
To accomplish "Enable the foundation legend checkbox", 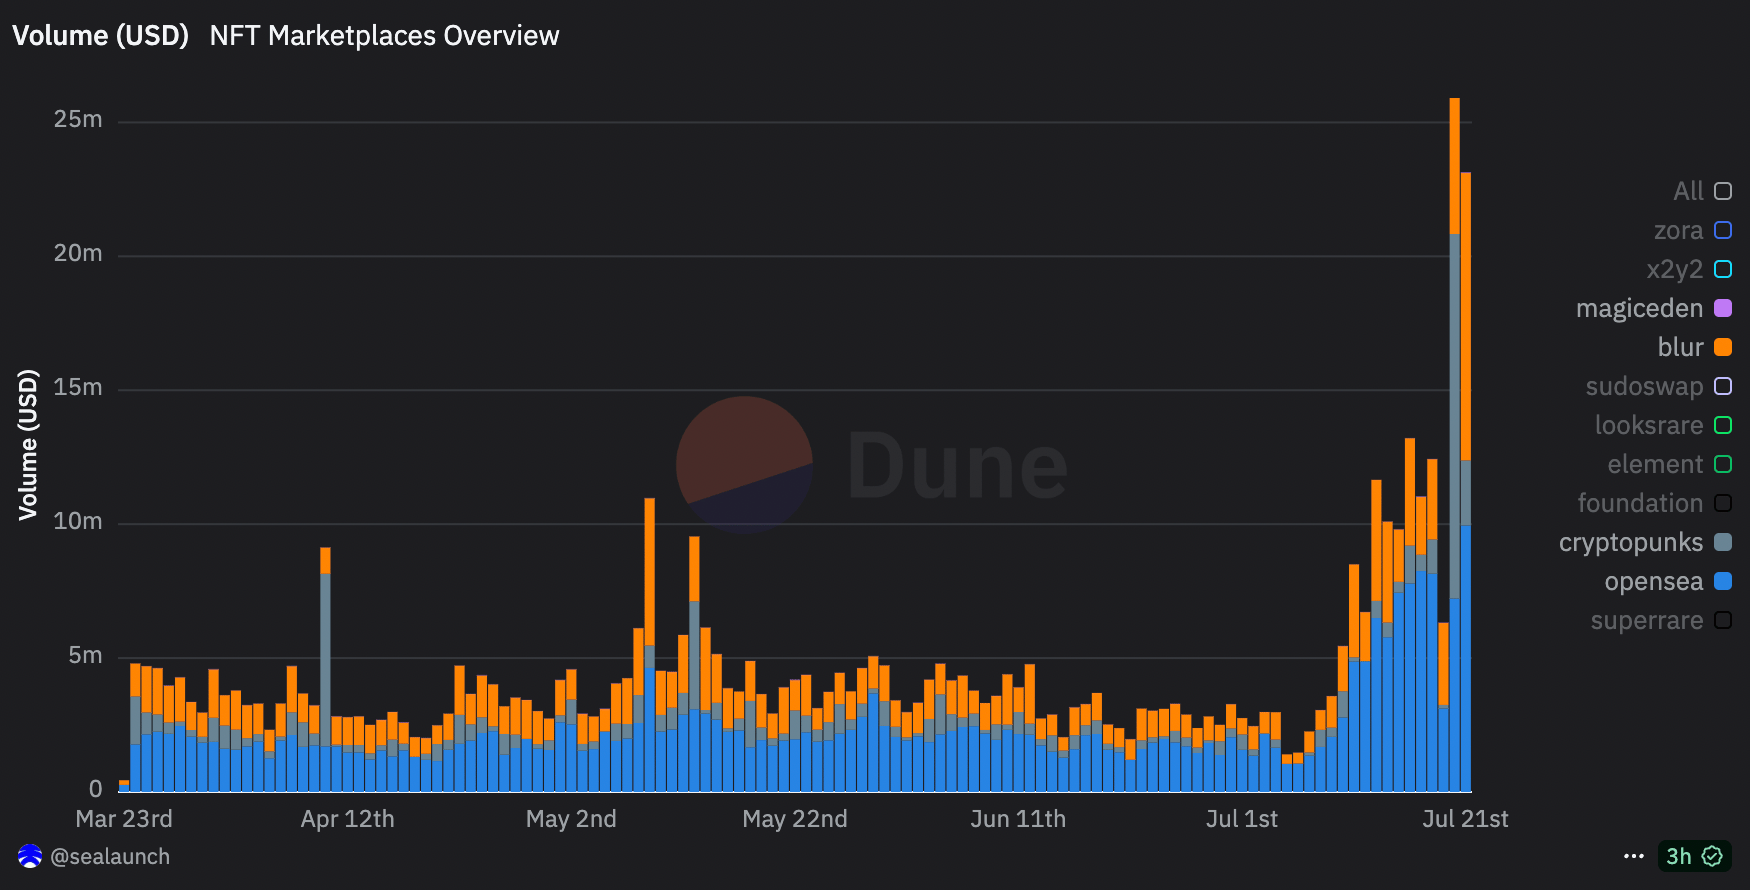I will point(1723,503).
